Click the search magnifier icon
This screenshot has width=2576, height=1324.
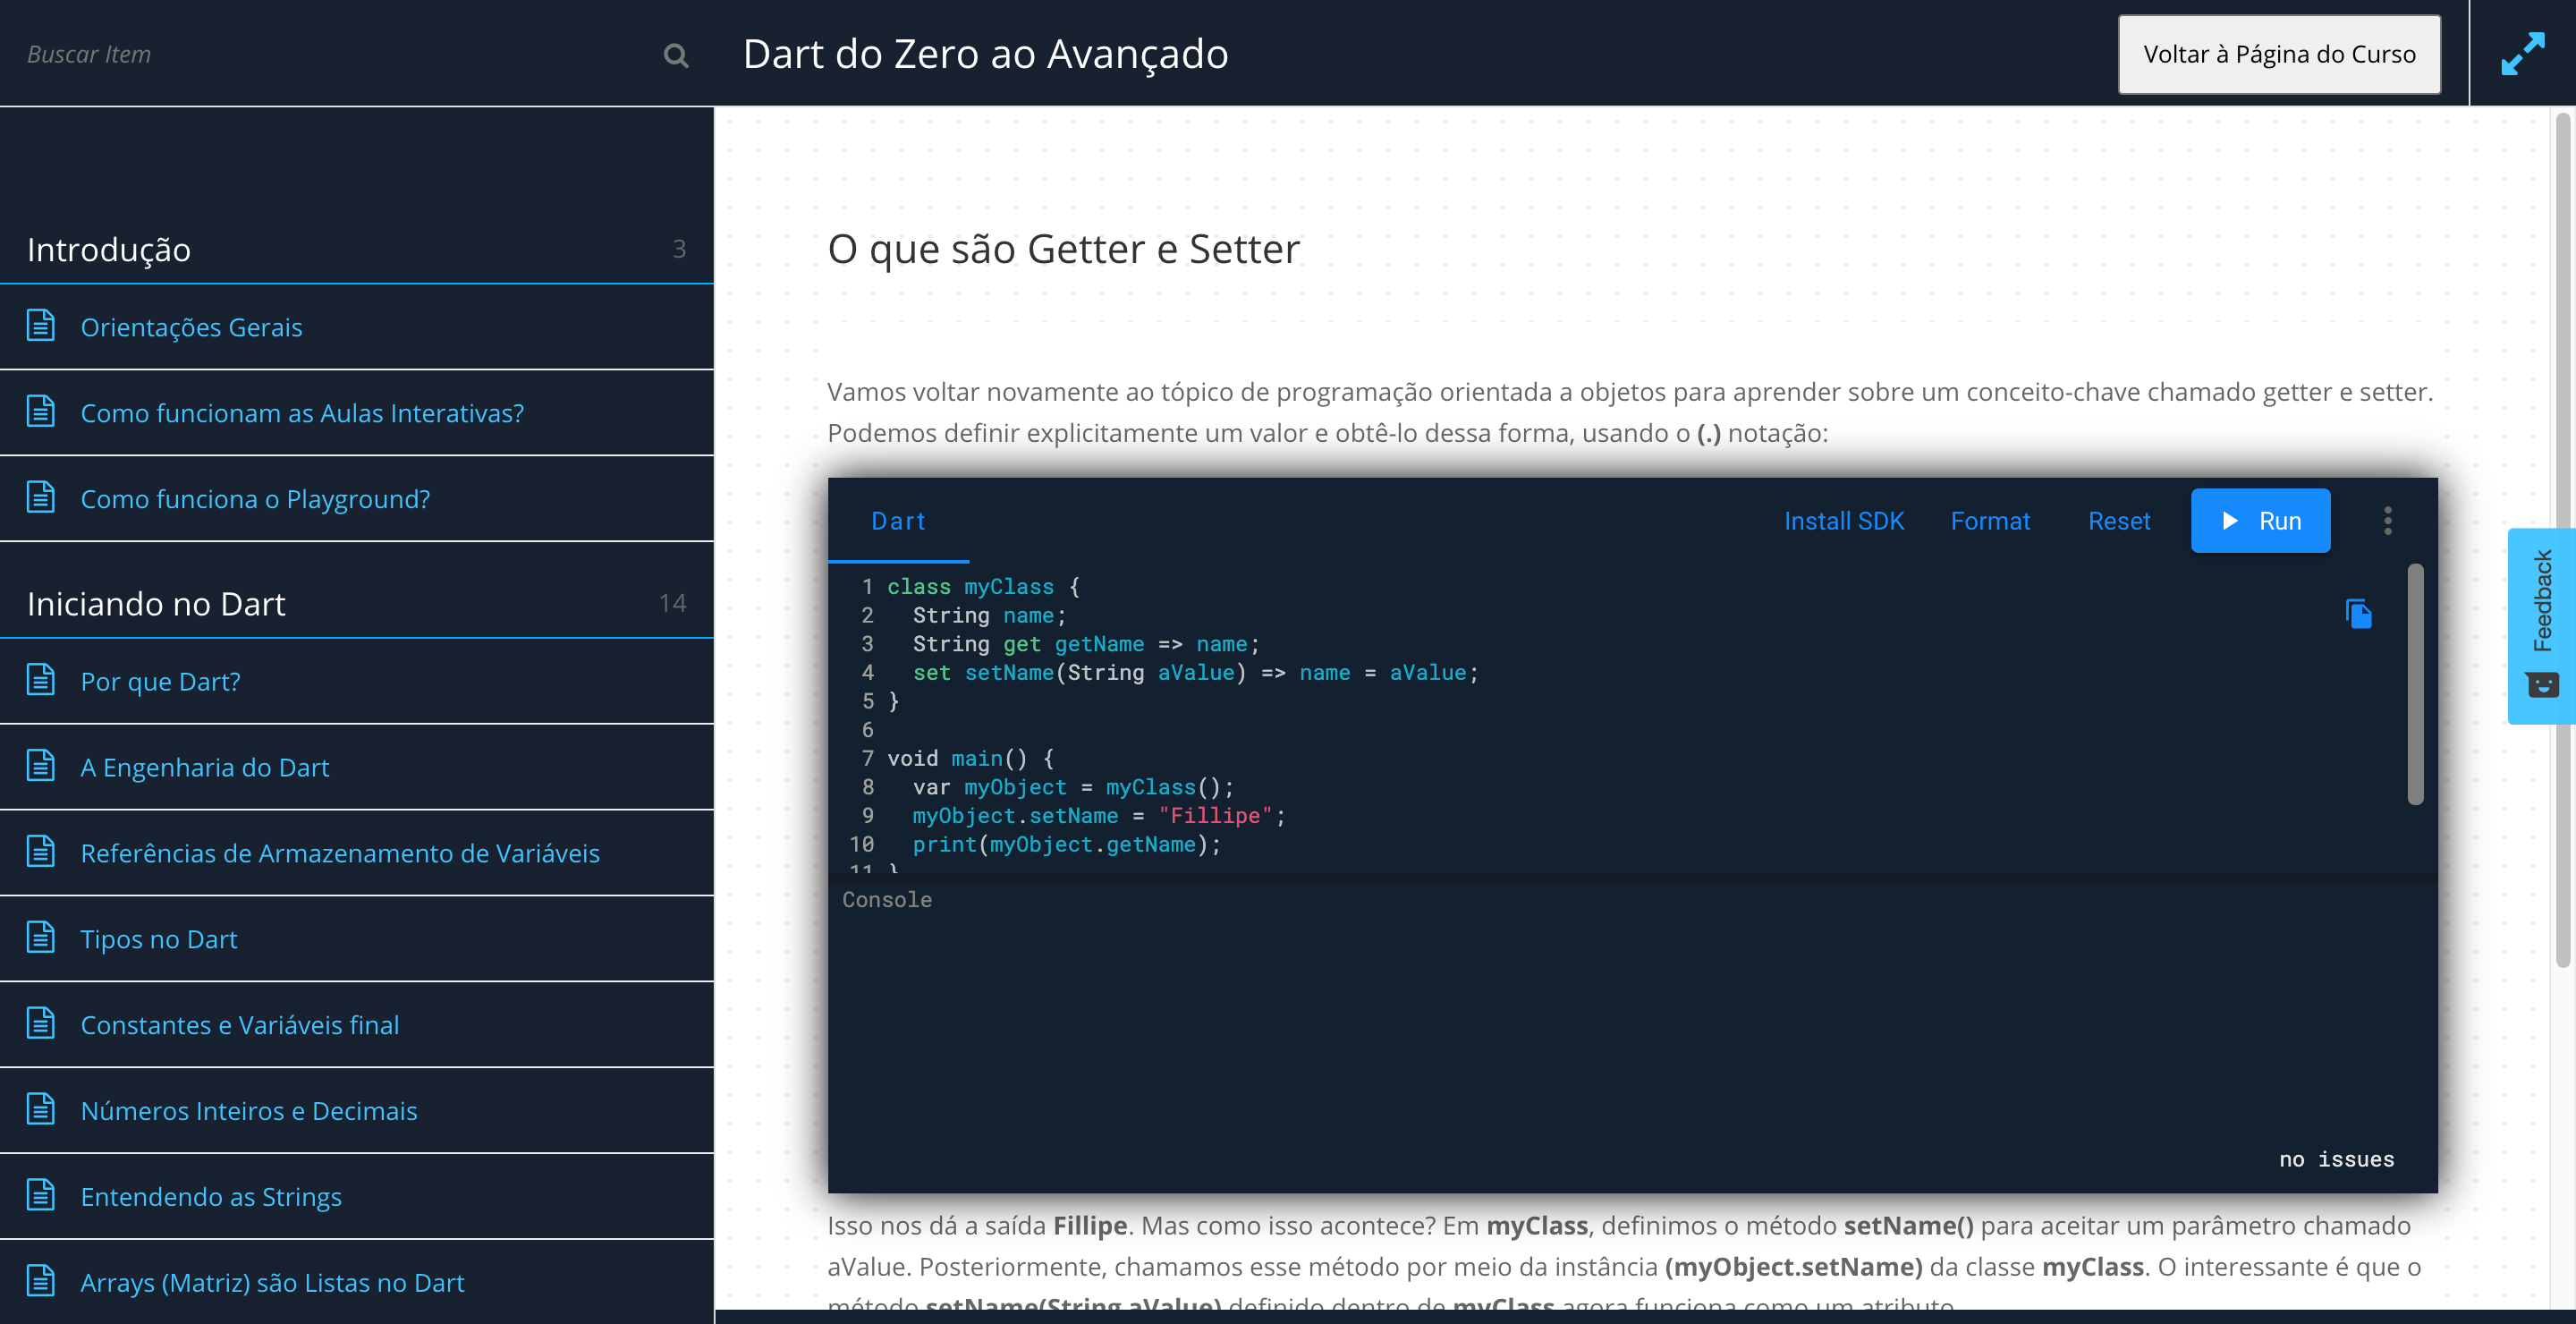[x=676, y=55]
